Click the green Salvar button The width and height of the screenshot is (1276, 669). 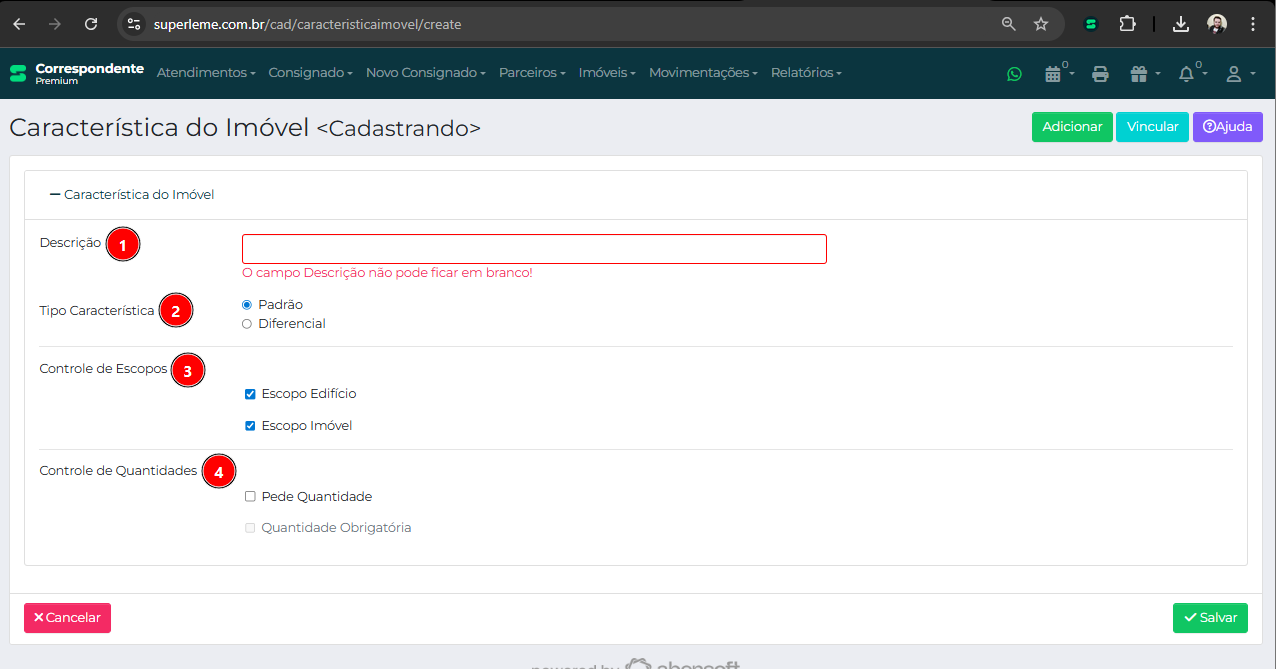point(1210,618)
